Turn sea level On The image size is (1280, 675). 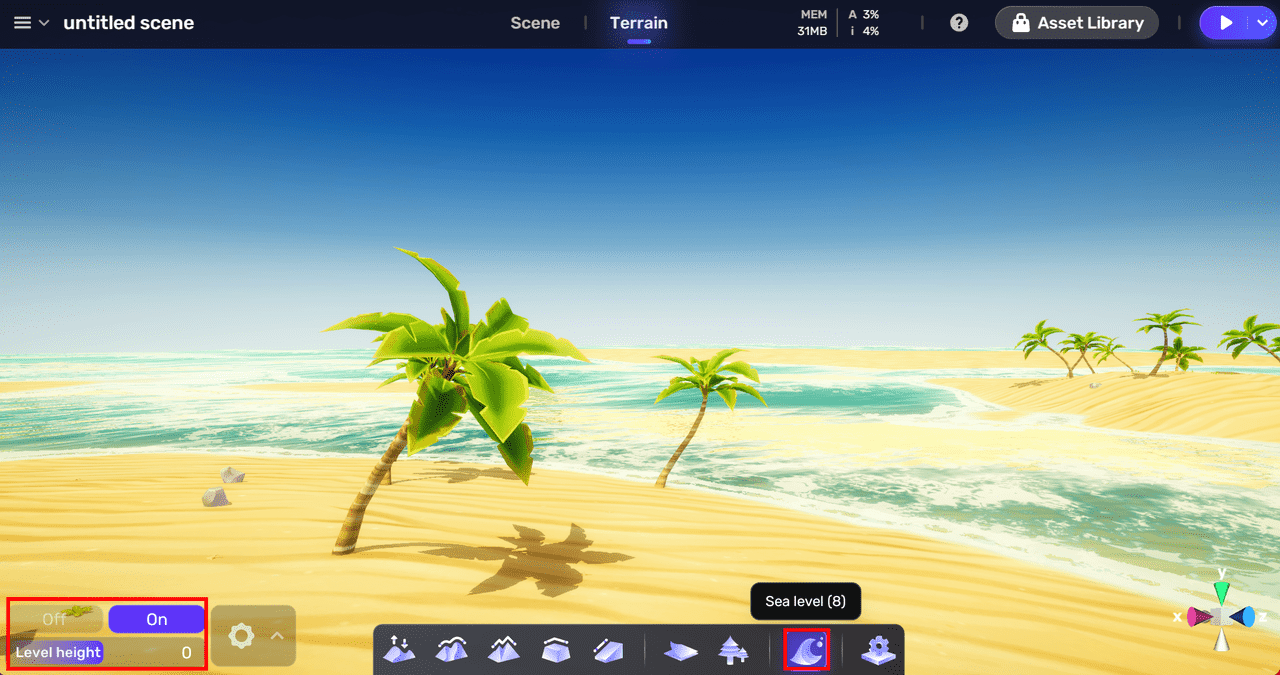[156, 619]
